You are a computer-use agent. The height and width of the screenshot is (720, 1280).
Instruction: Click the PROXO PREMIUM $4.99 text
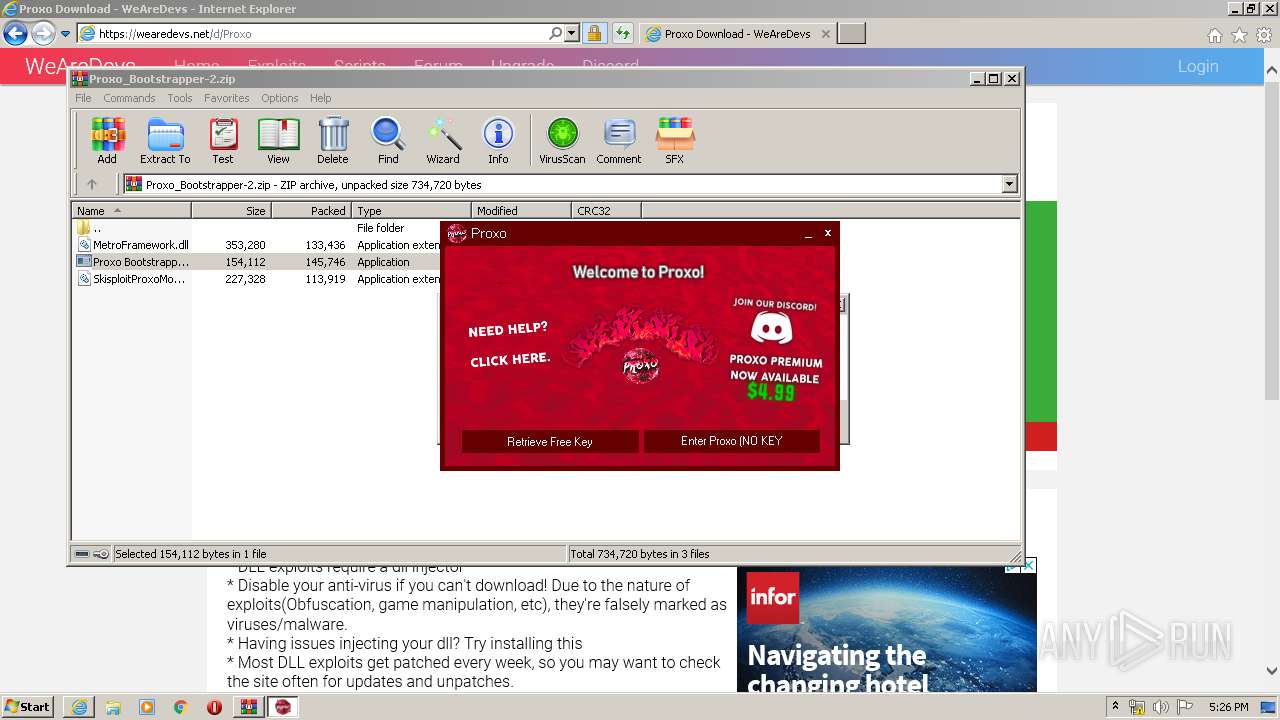[x=776, y=377]
